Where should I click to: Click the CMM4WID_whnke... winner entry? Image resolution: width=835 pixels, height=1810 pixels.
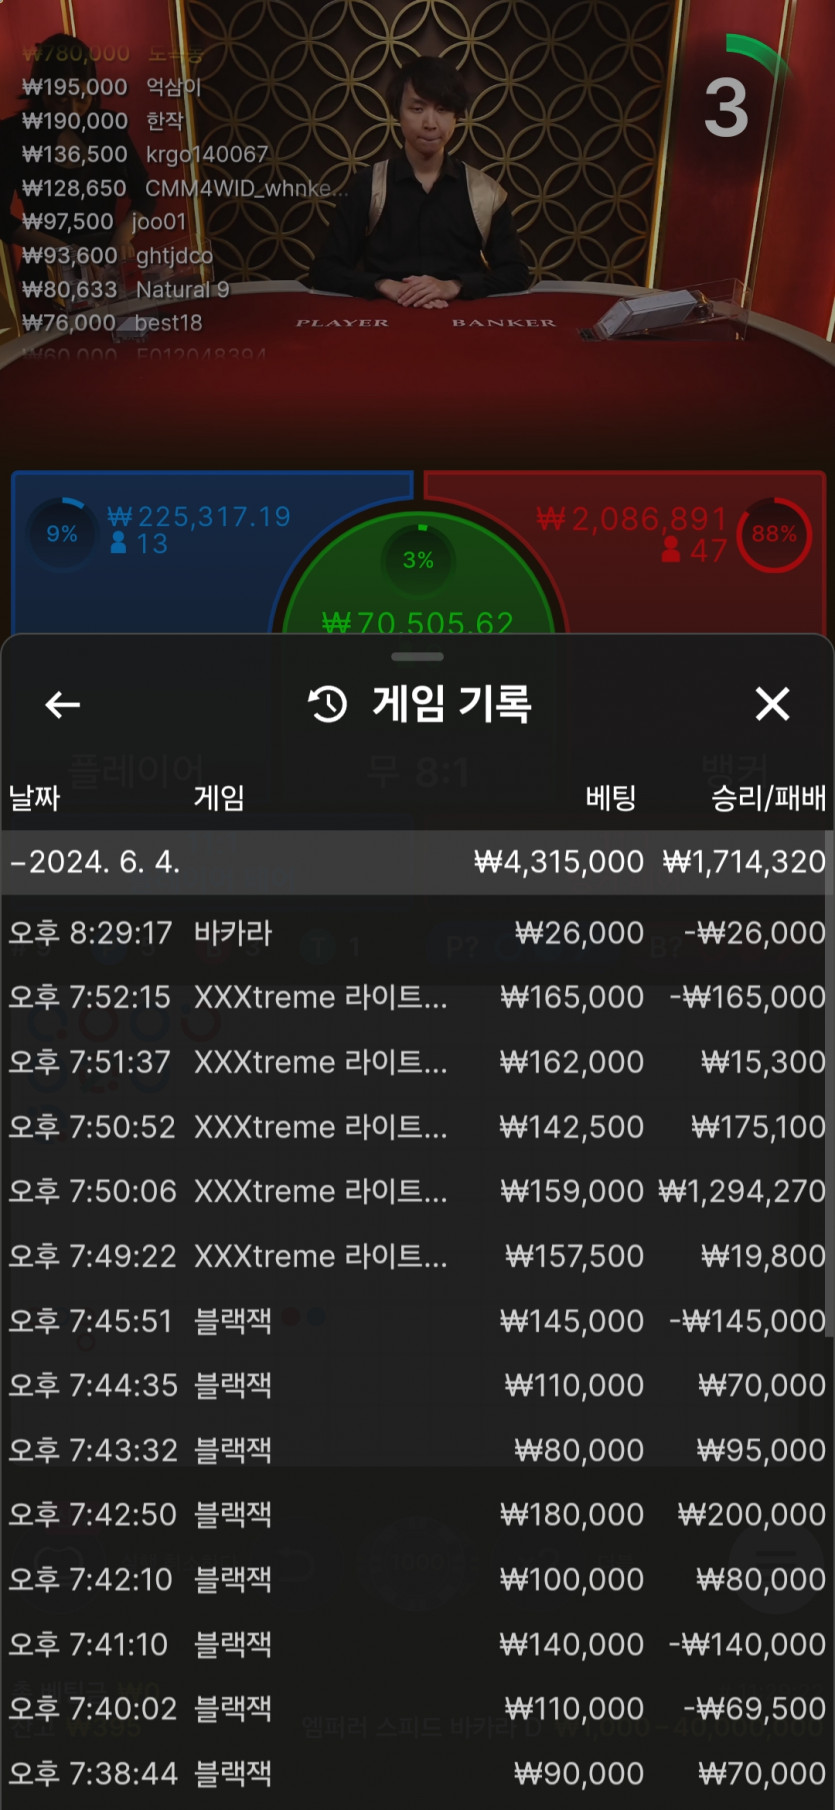coord(185,188)
